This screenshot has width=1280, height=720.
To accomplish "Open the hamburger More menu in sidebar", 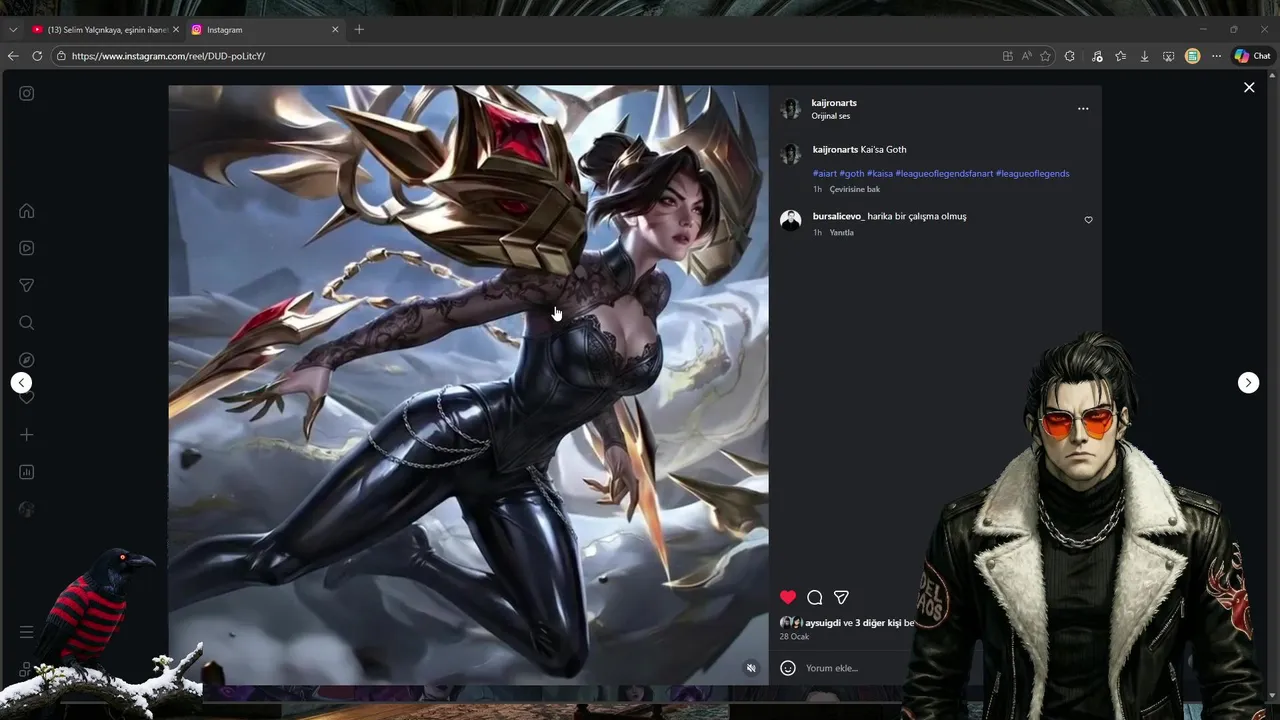I will click(x=27, y=632).
